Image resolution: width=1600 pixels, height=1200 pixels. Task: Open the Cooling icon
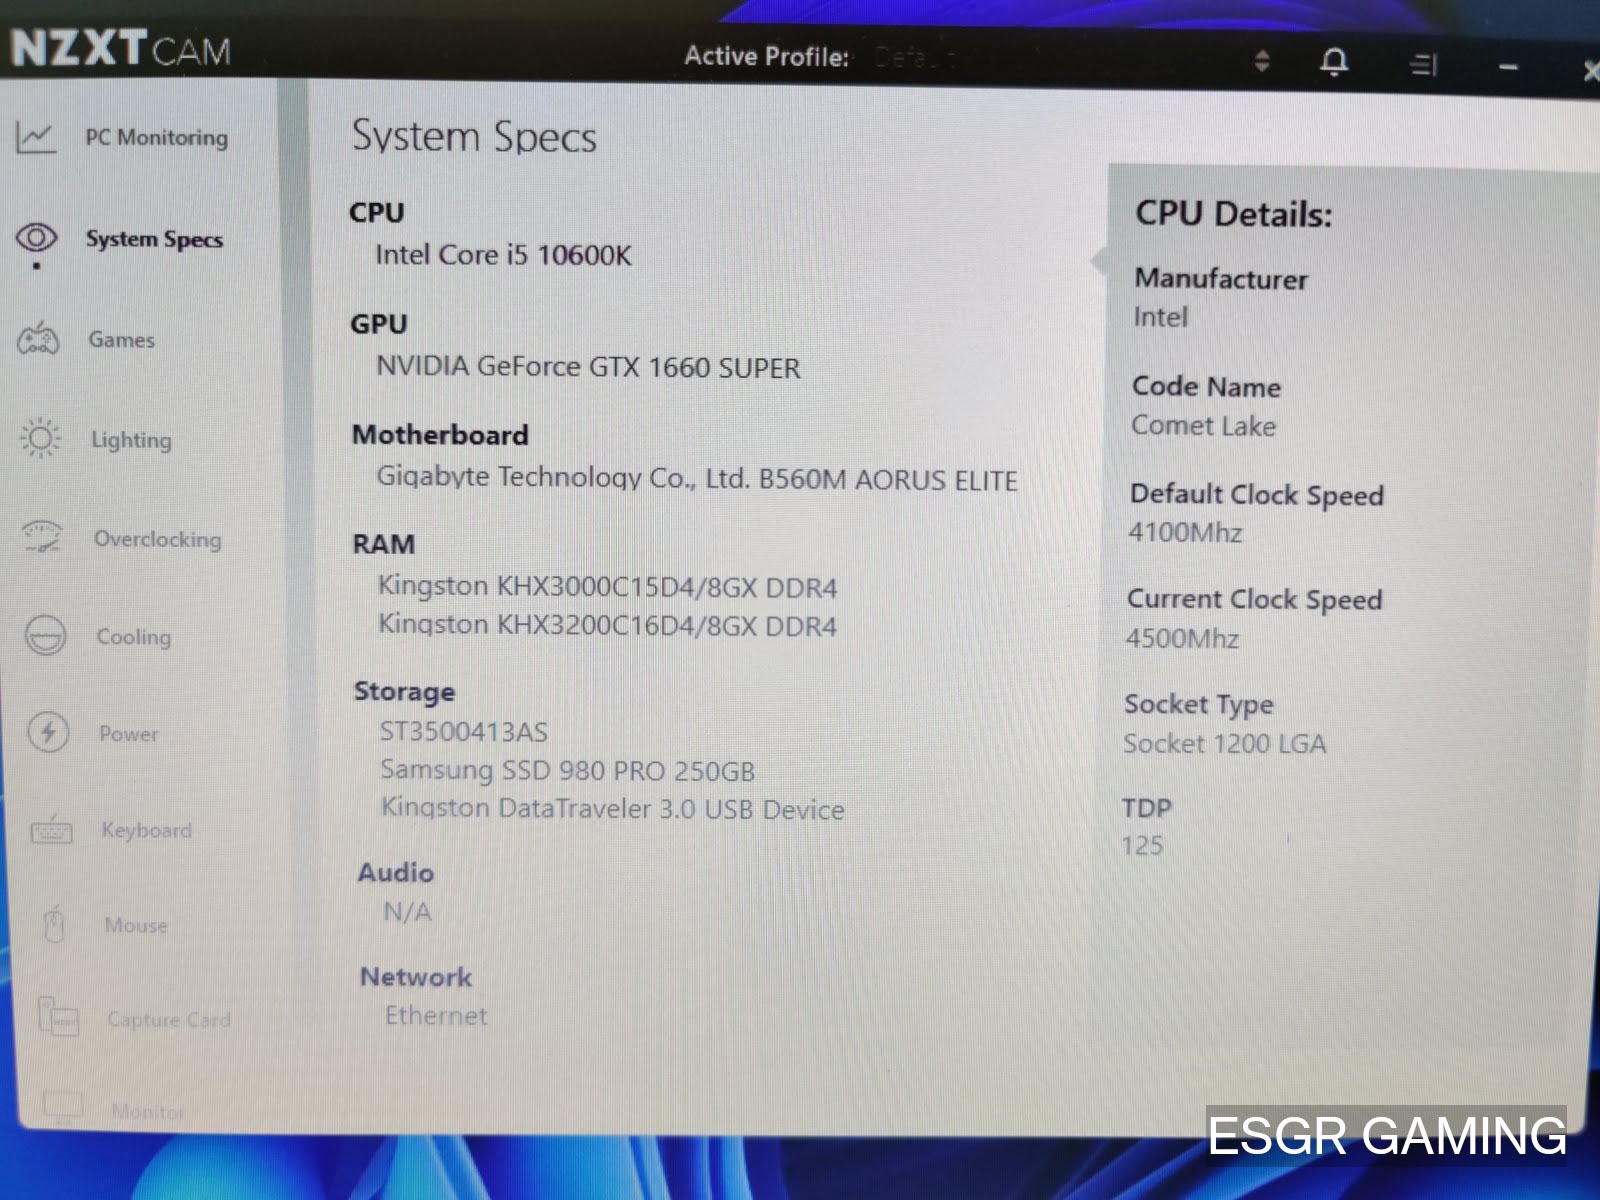(x=45, y=635)
